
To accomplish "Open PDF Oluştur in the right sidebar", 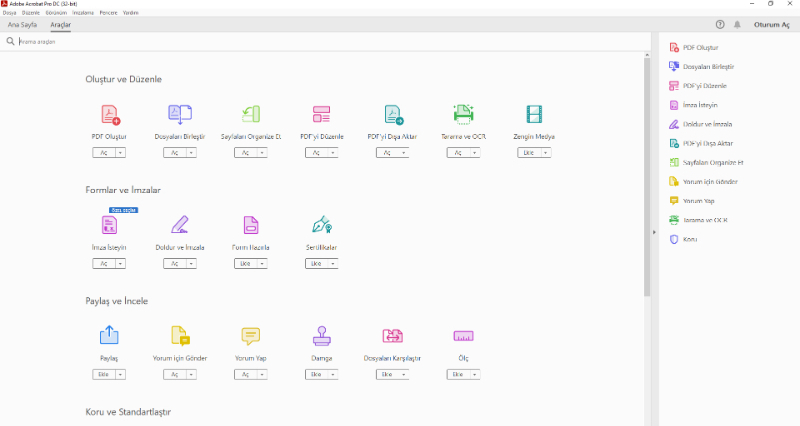I will [x=694, y=47].
